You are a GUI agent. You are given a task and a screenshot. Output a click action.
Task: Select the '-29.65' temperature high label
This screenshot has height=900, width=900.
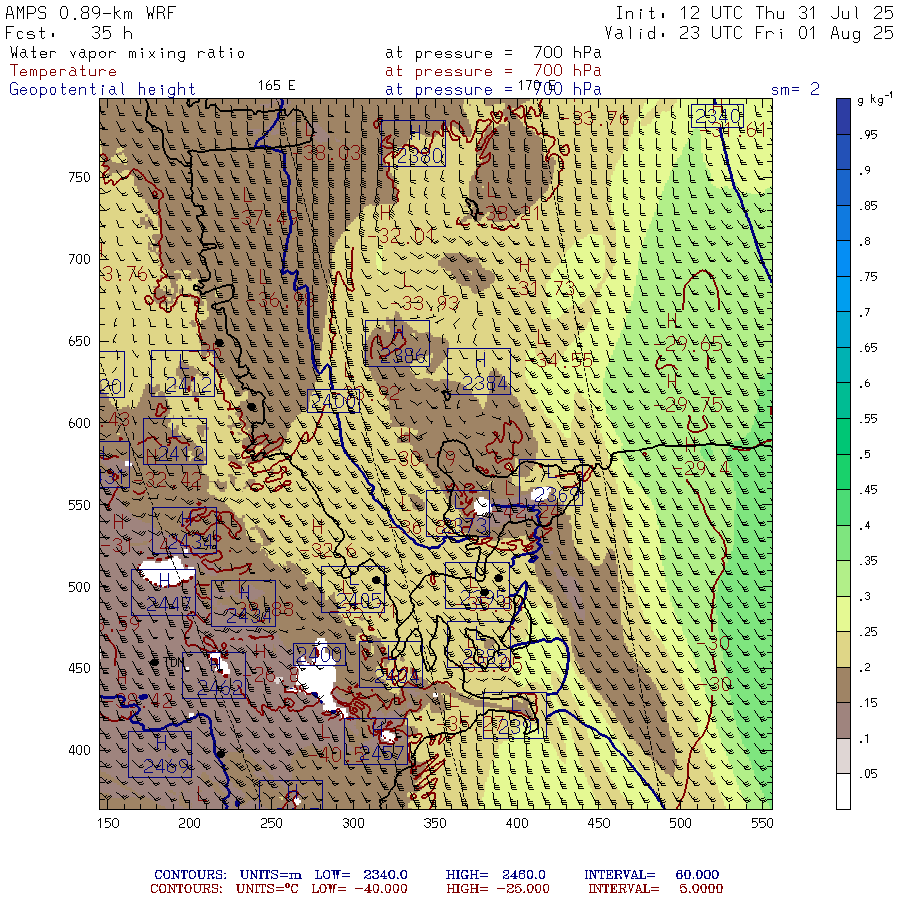[x=689, y=344]
